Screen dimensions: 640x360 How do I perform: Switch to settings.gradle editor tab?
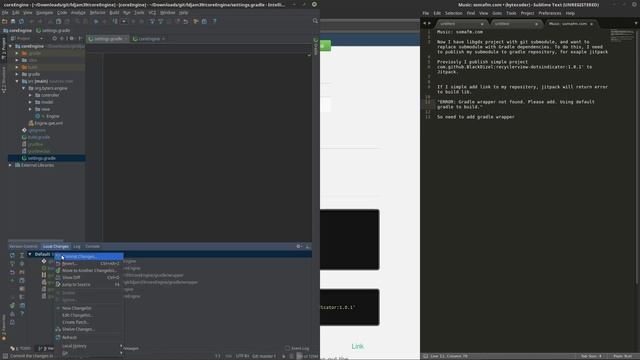[x=108, y=39]
